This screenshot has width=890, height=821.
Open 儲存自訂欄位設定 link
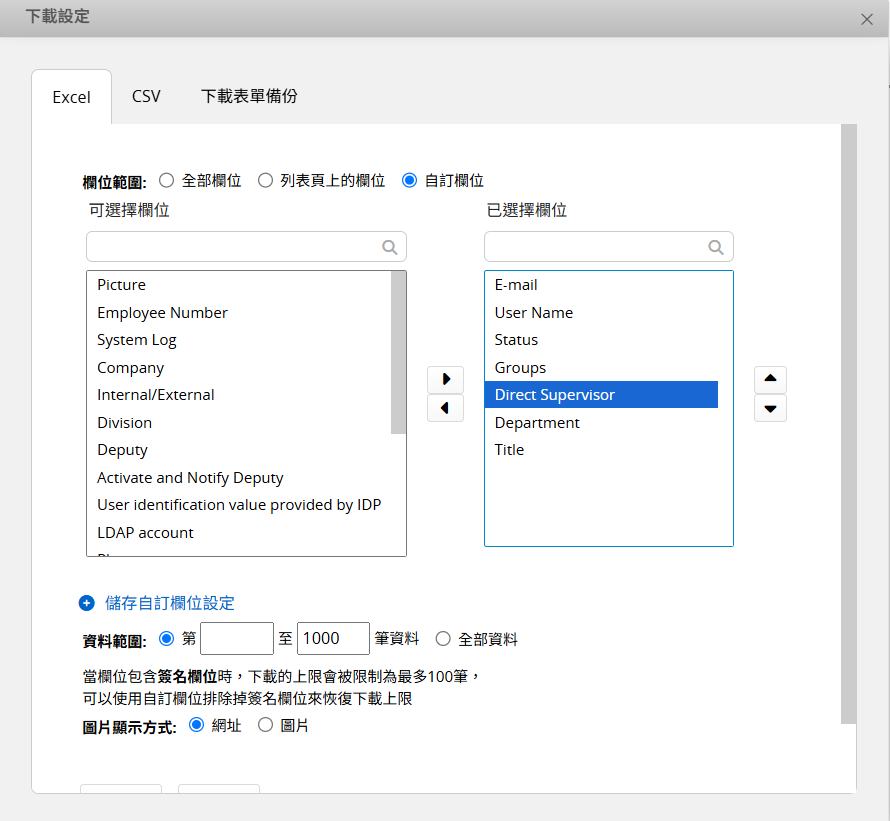coord(170,603)
